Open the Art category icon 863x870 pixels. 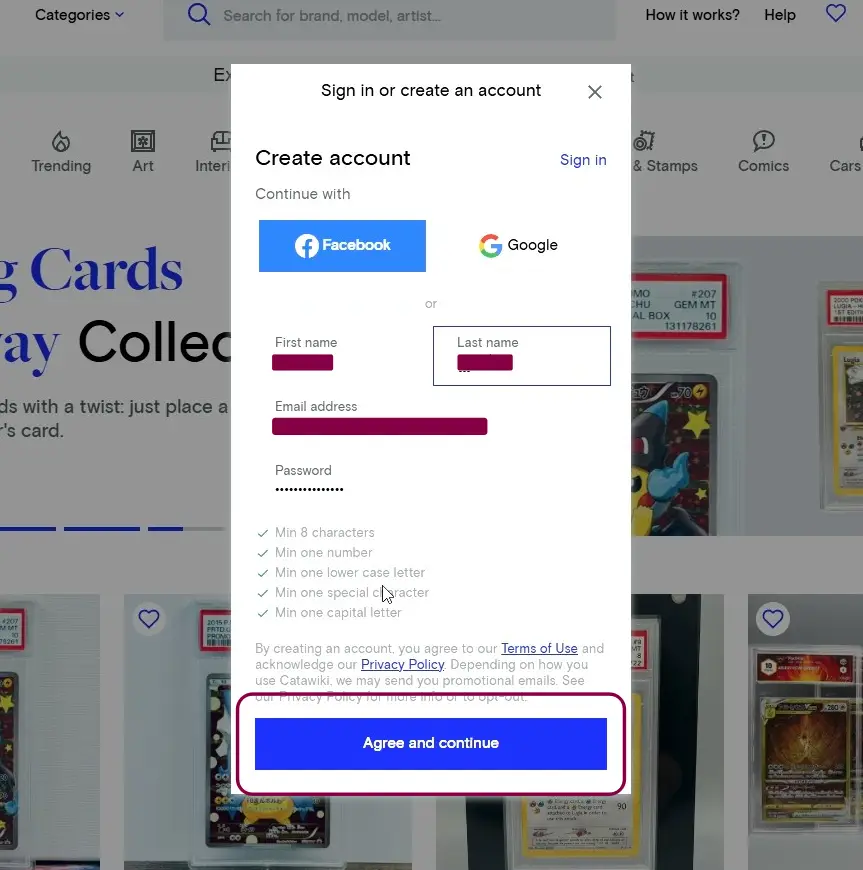[x=143, y=141]
